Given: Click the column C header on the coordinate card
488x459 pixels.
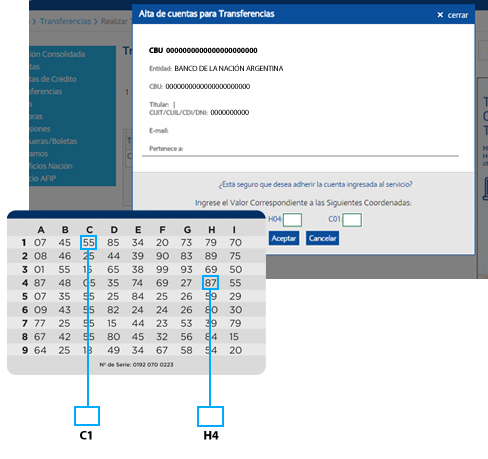Looking at the screenshot, I should [x=89, y=230].
